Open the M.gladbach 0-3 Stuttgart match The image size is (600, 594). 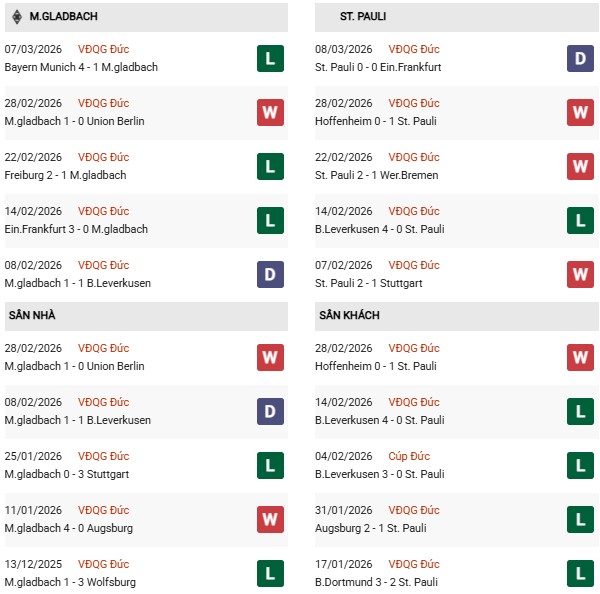tap(66, 474)
